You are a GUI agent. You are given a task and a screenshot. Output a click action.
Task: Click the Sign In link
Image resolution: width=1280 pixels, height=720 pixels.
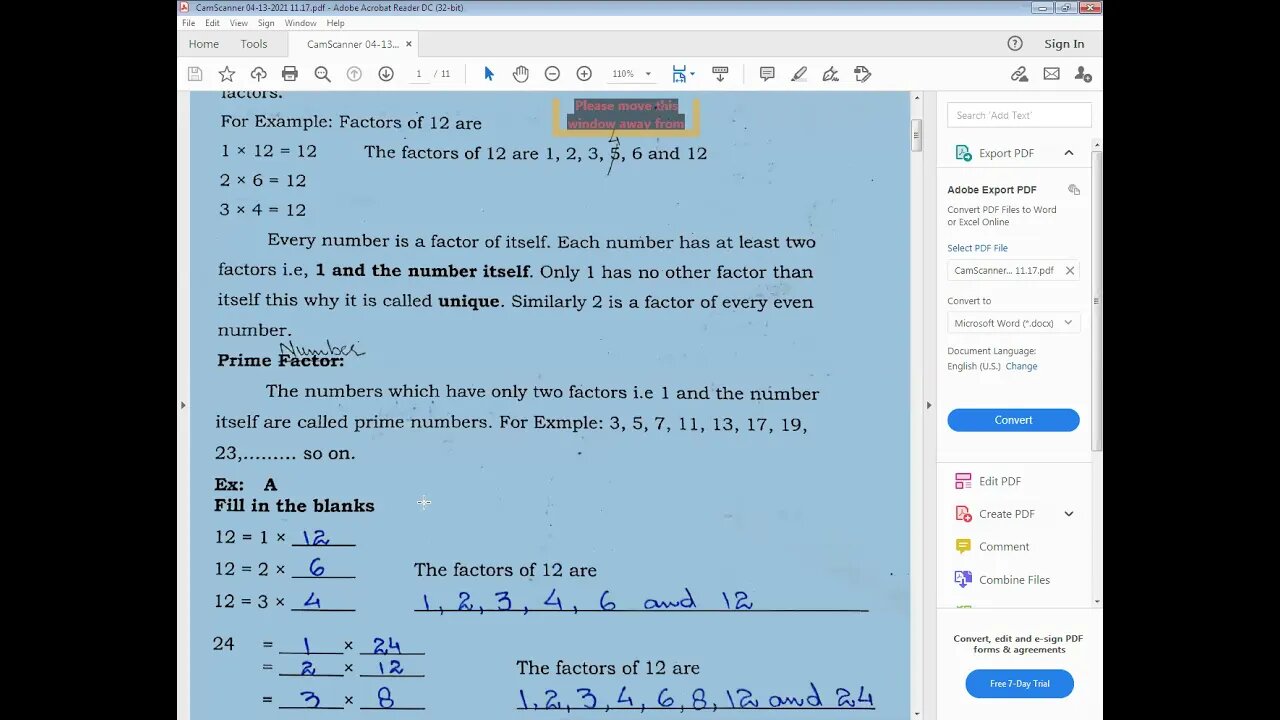(1064, 44)
